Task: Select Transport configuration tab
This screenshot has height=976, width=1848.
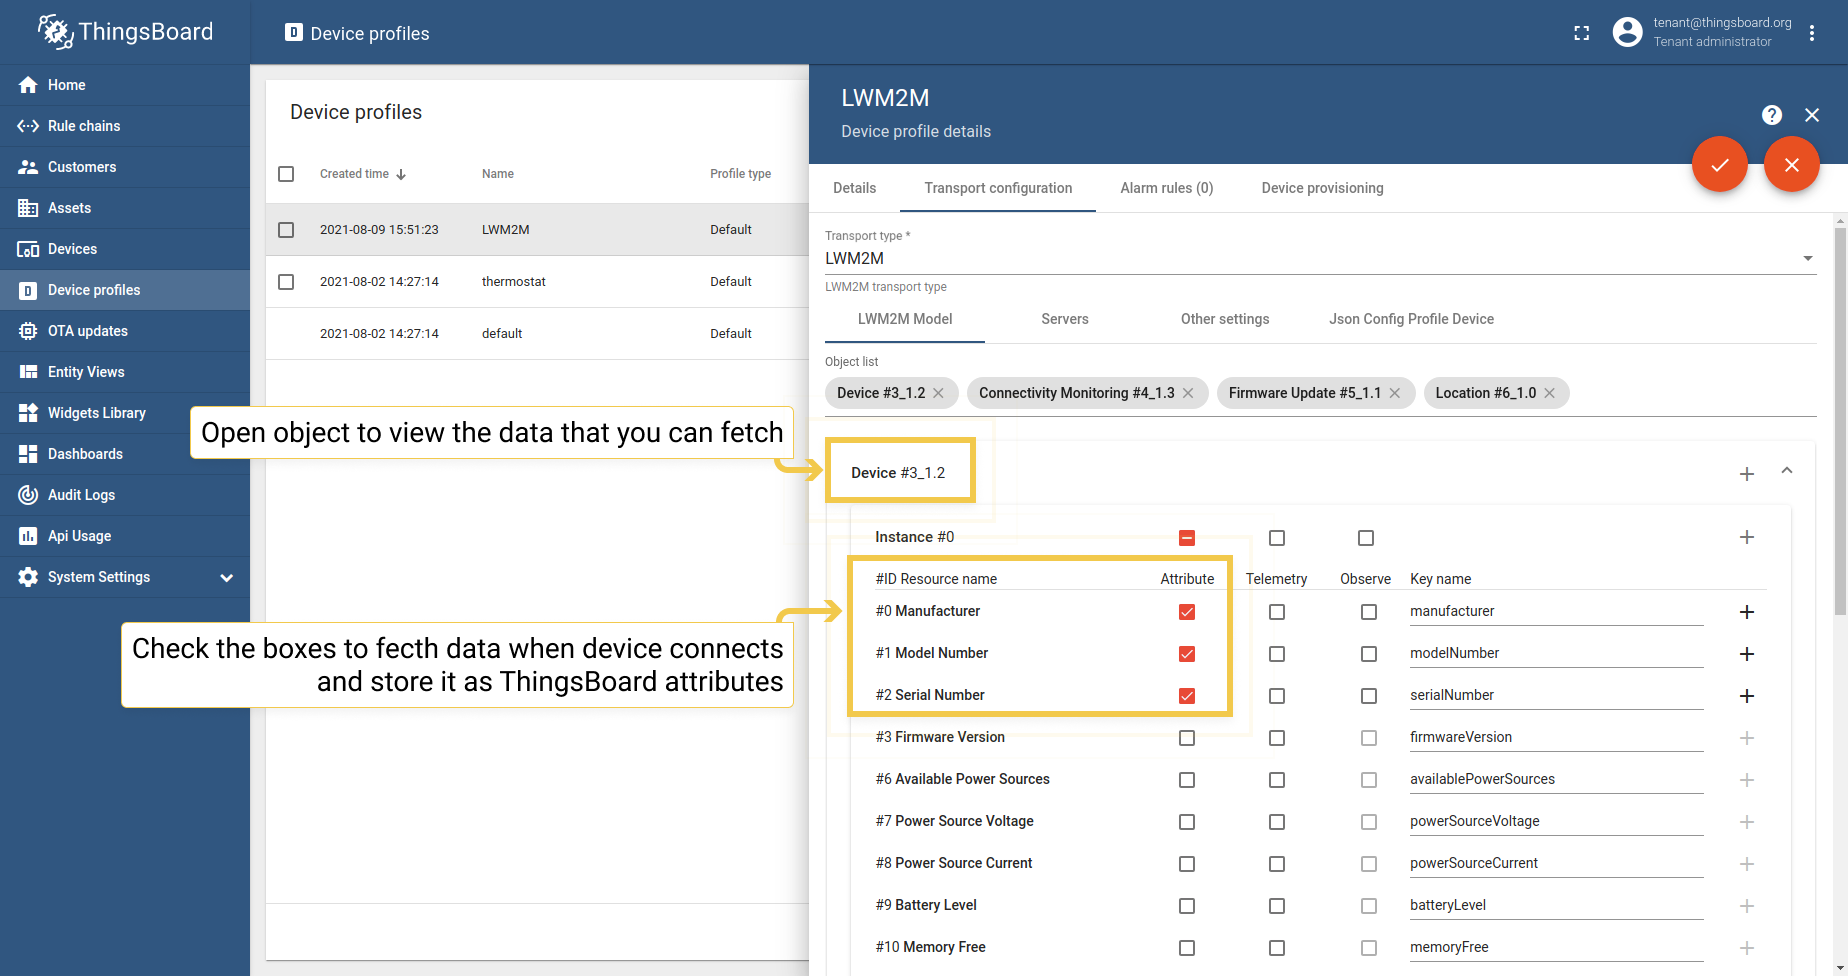Action: [x=998, y=188]
